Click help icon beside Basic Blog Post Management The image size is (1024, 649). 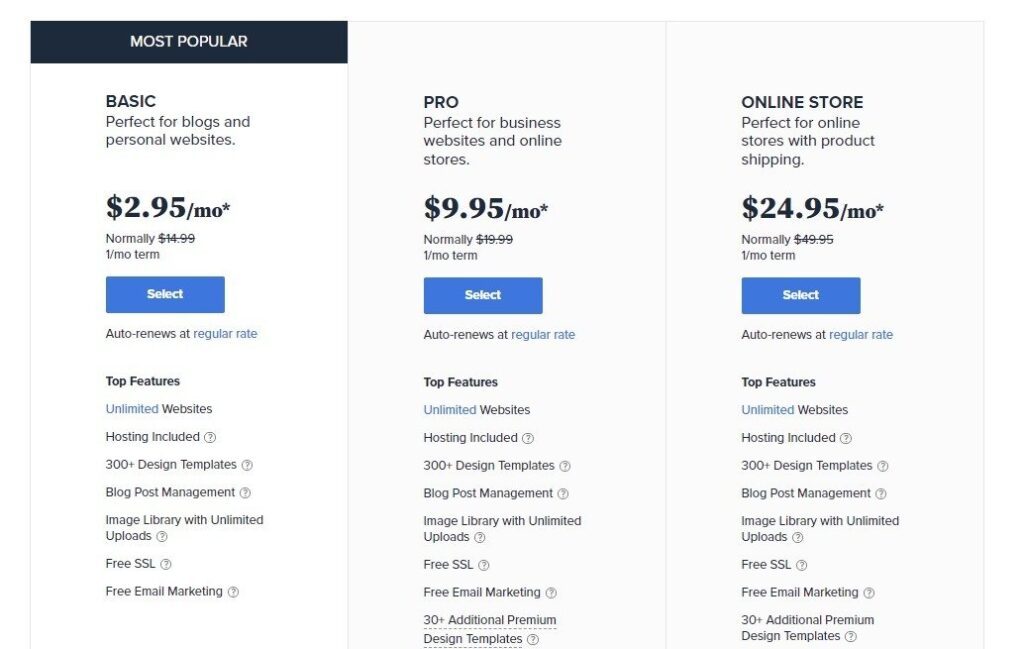tap(245, 493)
